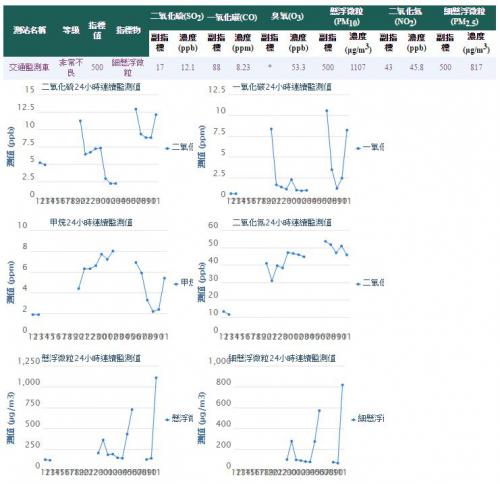Click the 細懸浮微粒(PM2.5) column header
Viewport: 500px width, 484px height.
tap(464, 16)
